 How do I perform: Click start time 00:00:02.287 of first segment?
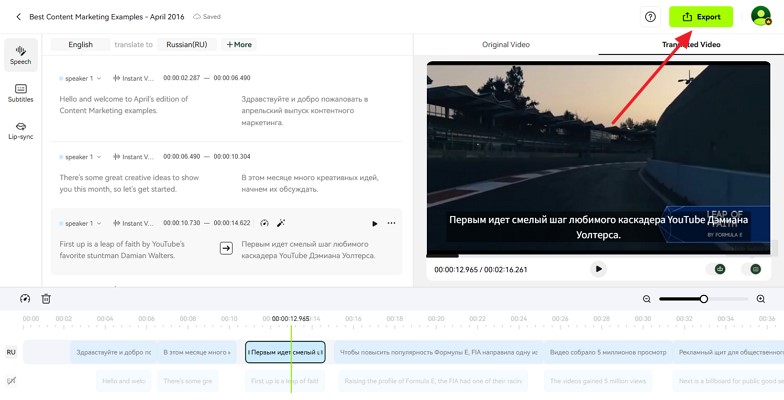point(182,78)
